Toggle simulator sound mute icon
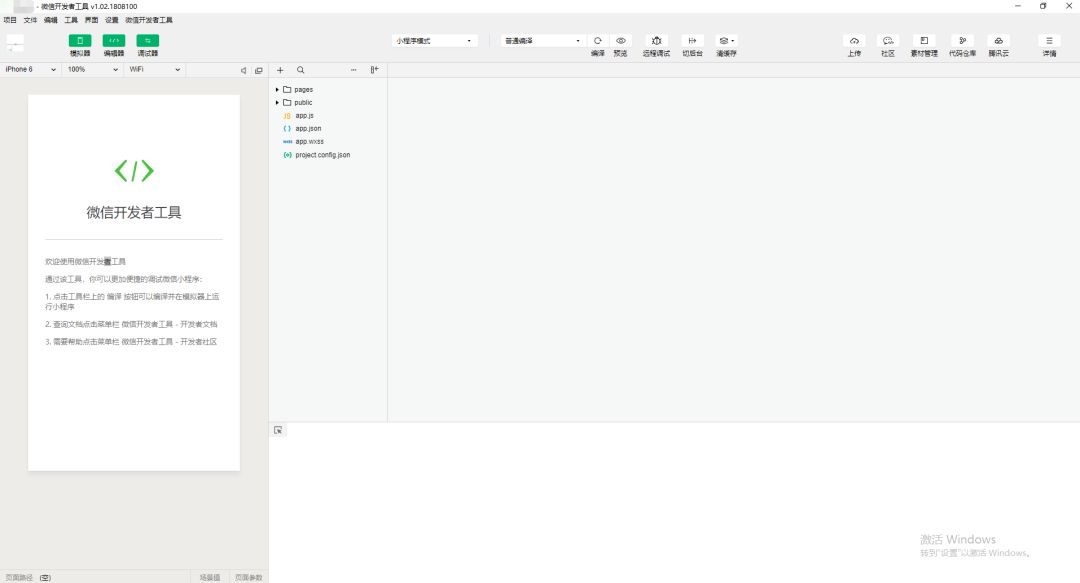1080x583 pixels. coord(243,70)
